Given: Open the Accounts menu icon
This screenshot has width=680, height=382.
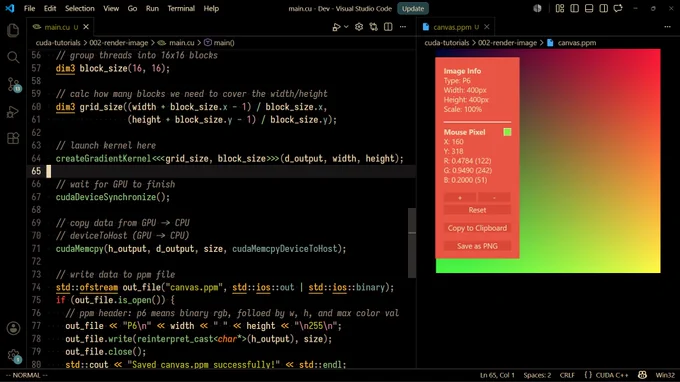Looking at the screenshot, I should click(13, 328).
